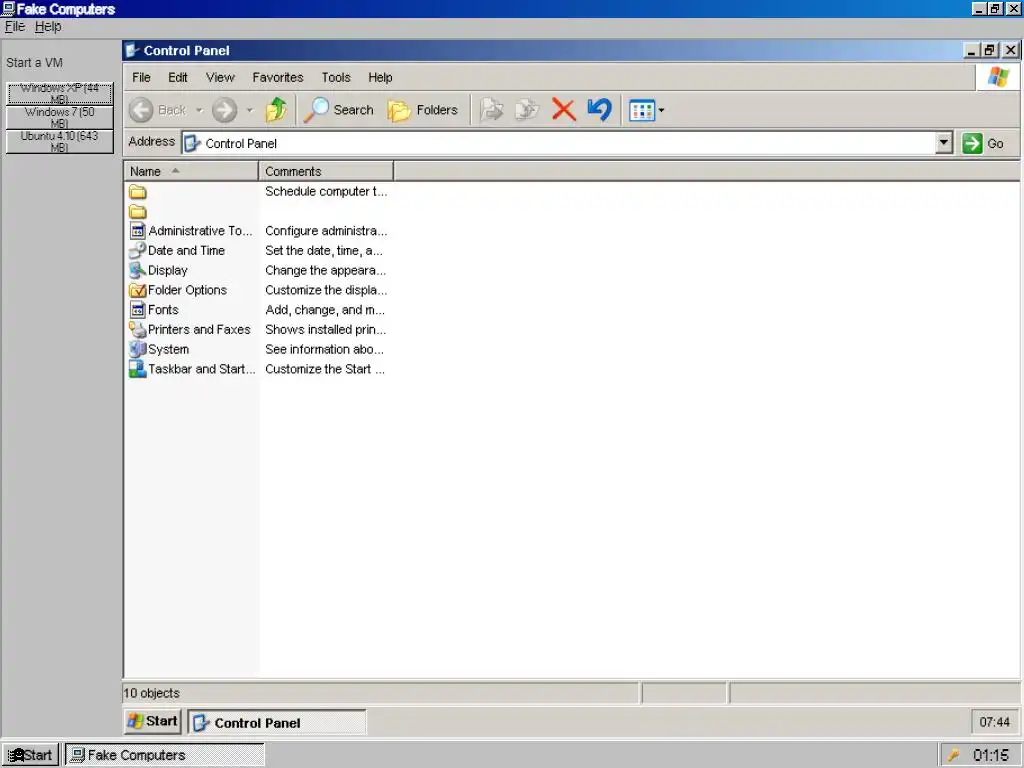Open the Forward history dropdown arrow
Image resolution: width=1024 pixels, height=768 pixels.
(249, 110)
